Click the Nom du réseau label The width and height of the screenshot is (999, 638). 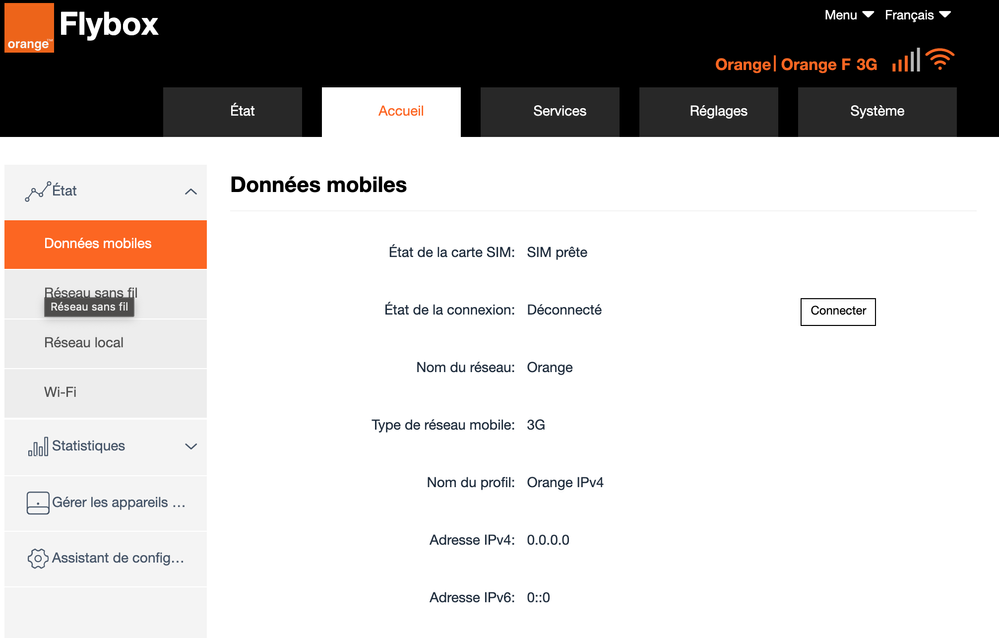pyautogui.click(x=465, y=368)
